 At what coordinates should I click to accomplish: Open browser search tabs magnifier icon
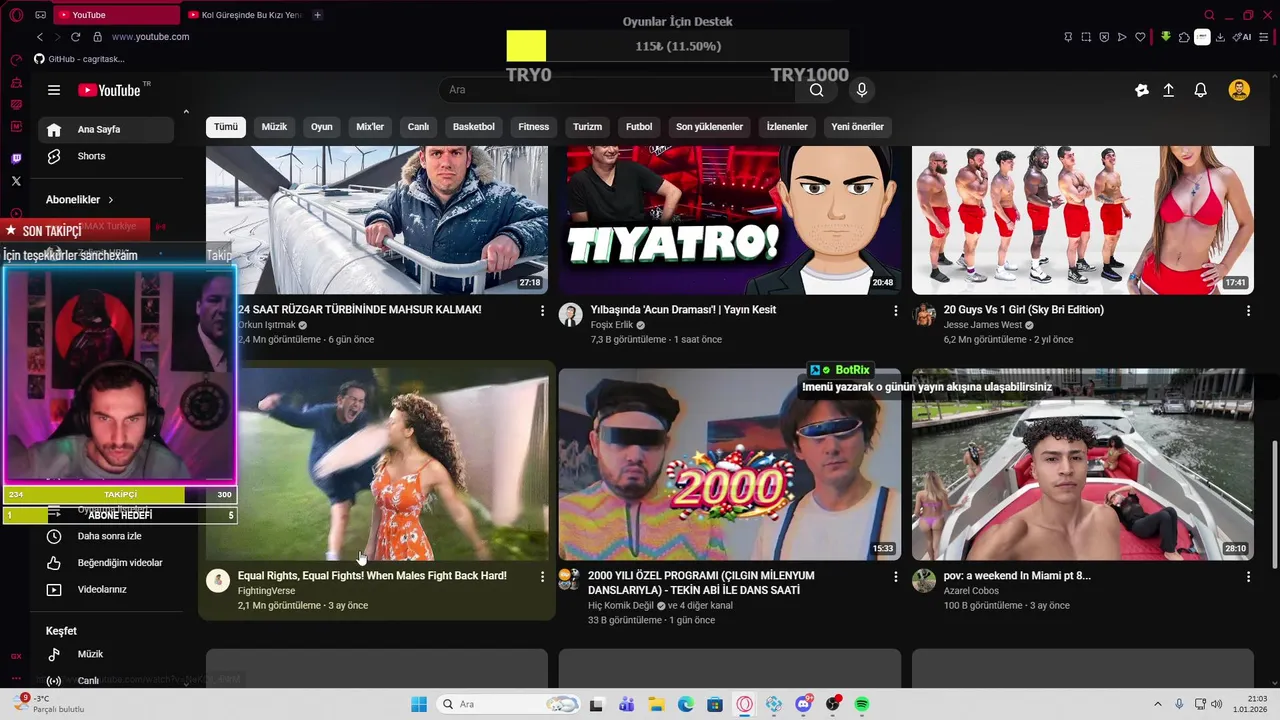point(1209,15)
